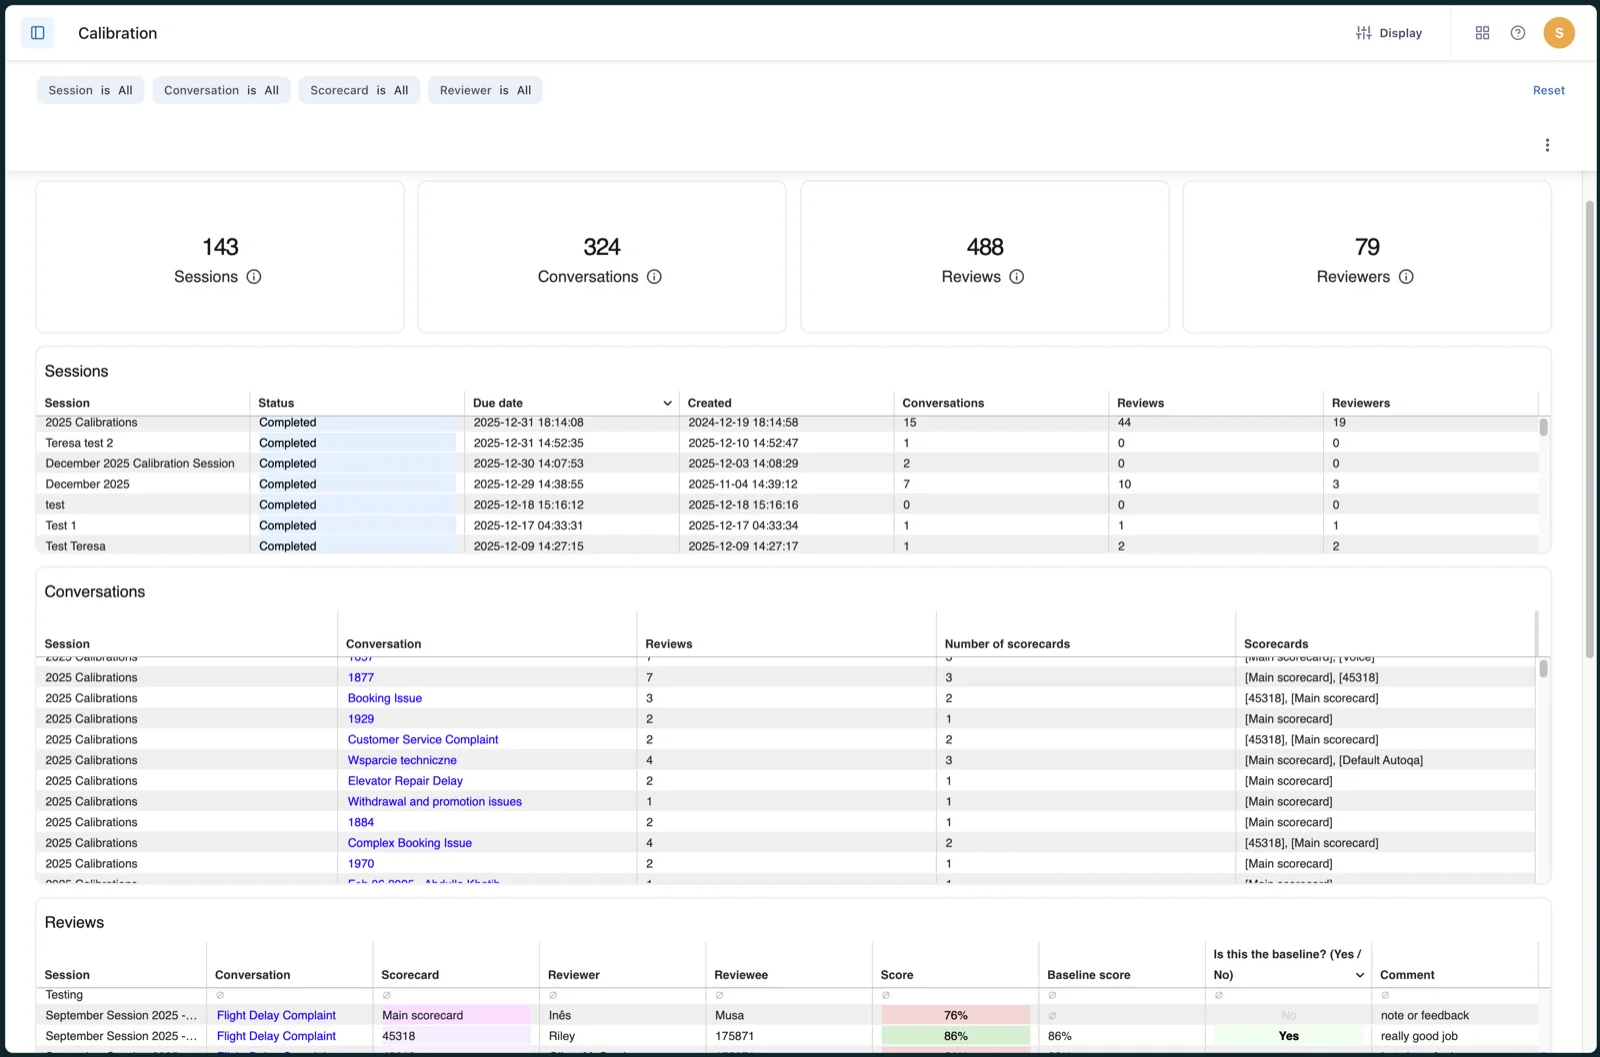This screenshot has width=1600, height=1057.
Task: Click the 'really good job' comment
Action: coord(1419,1037)
